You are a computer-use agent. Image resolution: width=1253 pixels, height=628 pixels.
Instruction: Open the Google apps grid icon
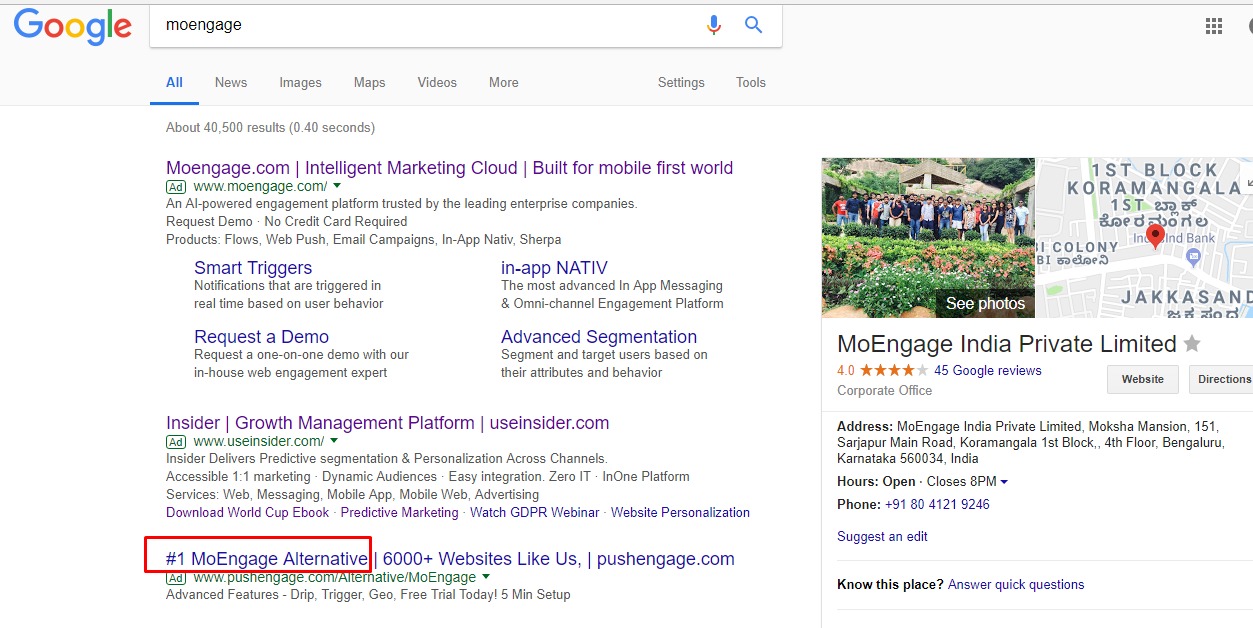(1214, 27)
